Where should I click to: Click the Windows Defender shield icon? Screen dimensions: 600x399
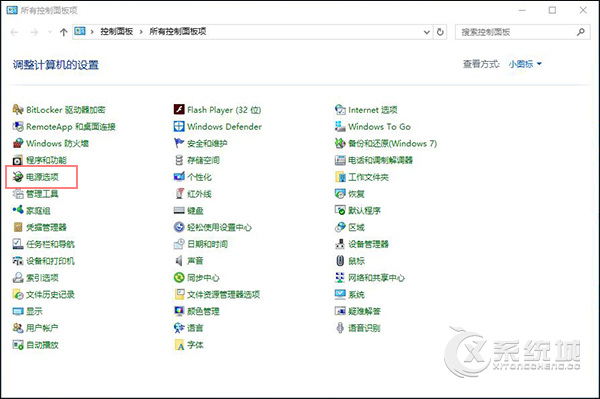179,127
